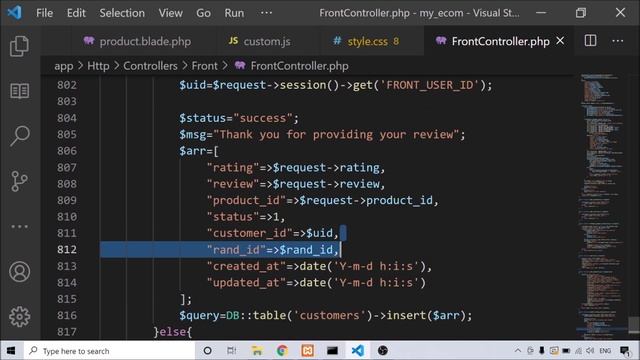640x360 pixels.
Task: Select FrontController.php tab
Action: point(500,41)
